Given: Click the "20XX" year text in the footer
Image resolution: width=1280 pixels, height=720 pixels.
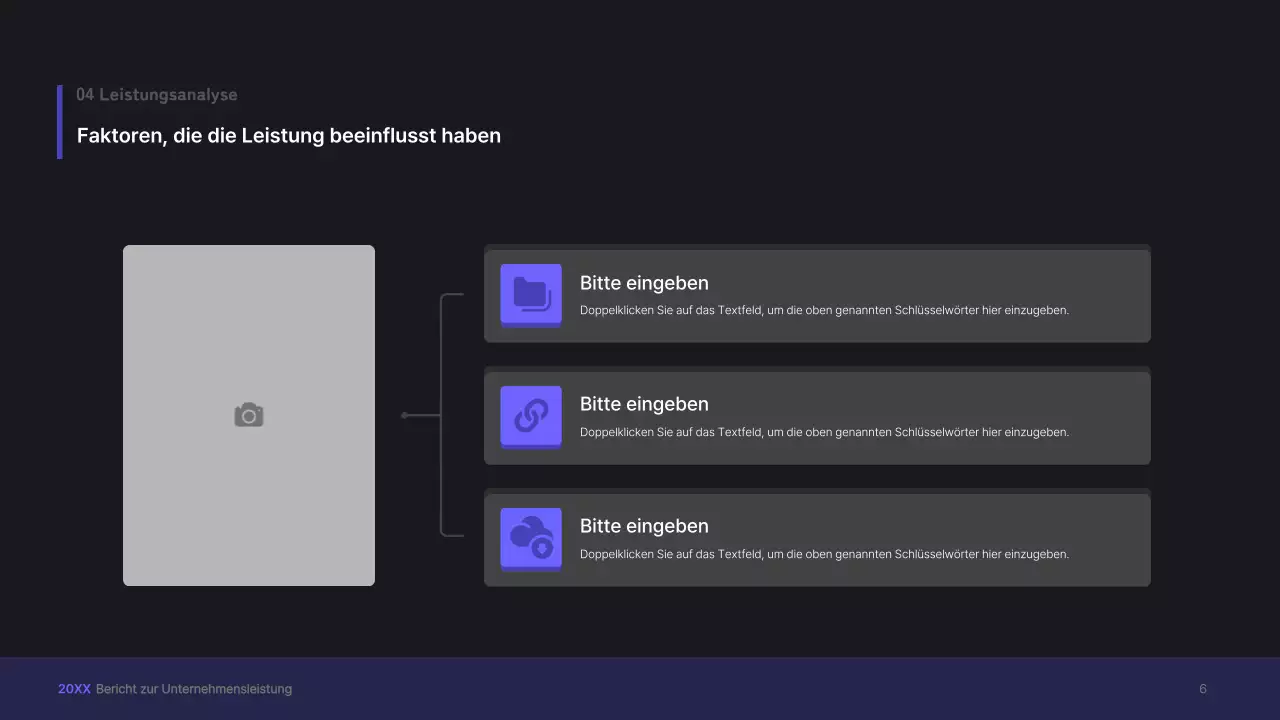Looking at the screenshot, I should tap(74, 689).
